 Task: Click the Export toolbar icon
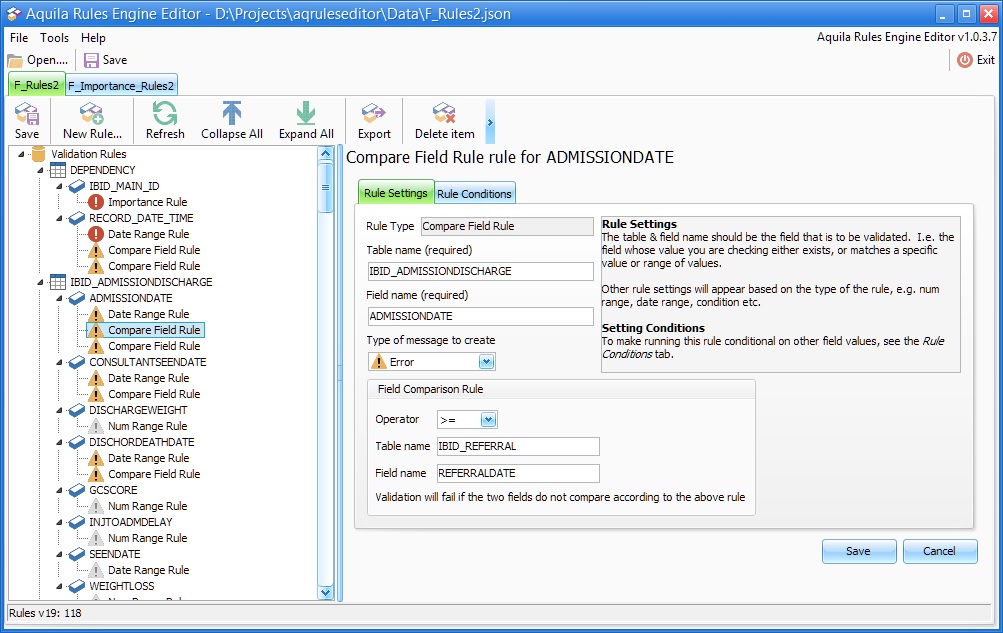click(374, 113)
